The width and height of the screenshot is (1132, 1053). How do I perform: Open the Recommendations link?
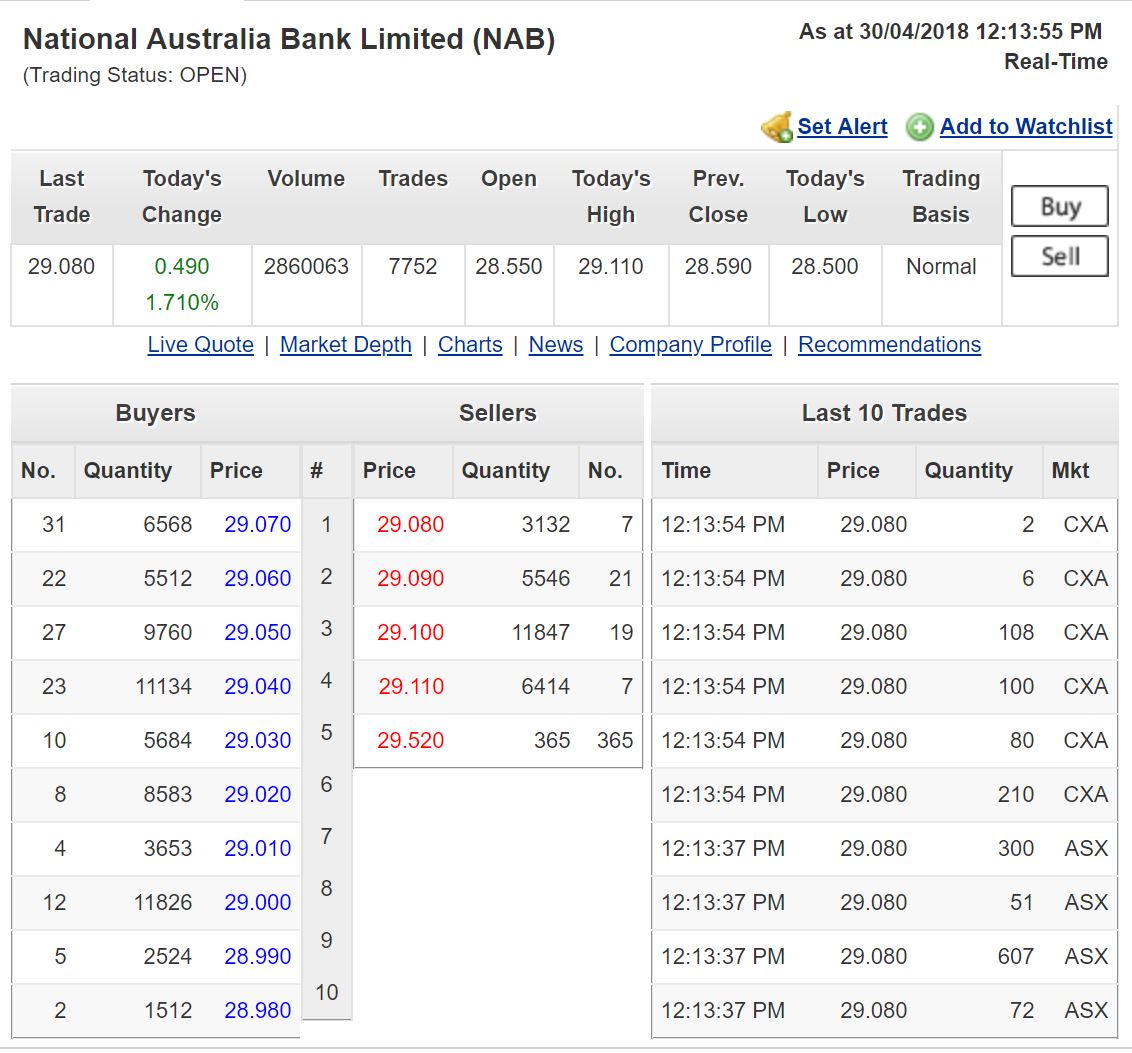click(889, 344)
